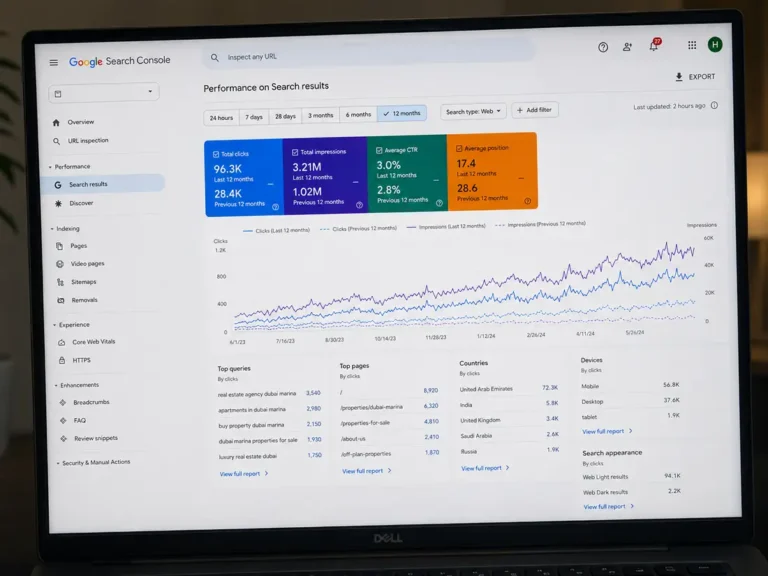Image resolution: width=768 pixels, height=576 pixels.
Task: Toggle the Total clicks checkbox
Action: [216, 154]
